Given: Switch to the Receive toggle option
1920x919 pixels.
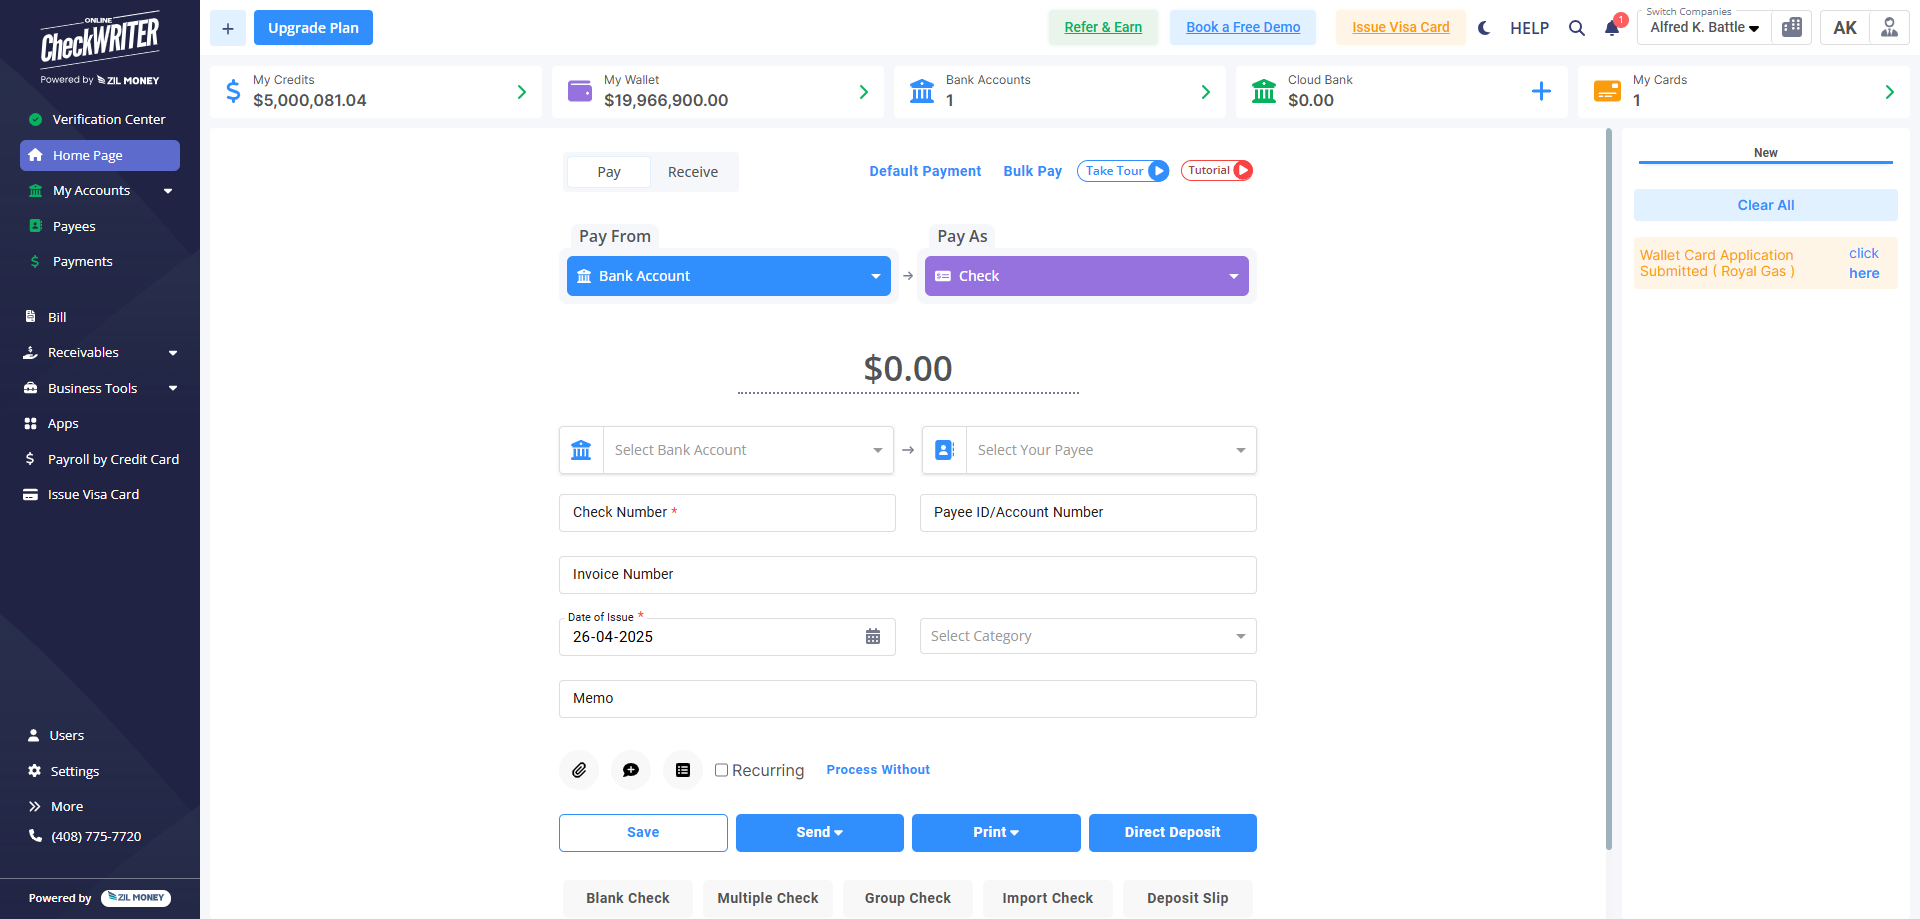Looking at the screenshot, I should [x=693, y=172].
